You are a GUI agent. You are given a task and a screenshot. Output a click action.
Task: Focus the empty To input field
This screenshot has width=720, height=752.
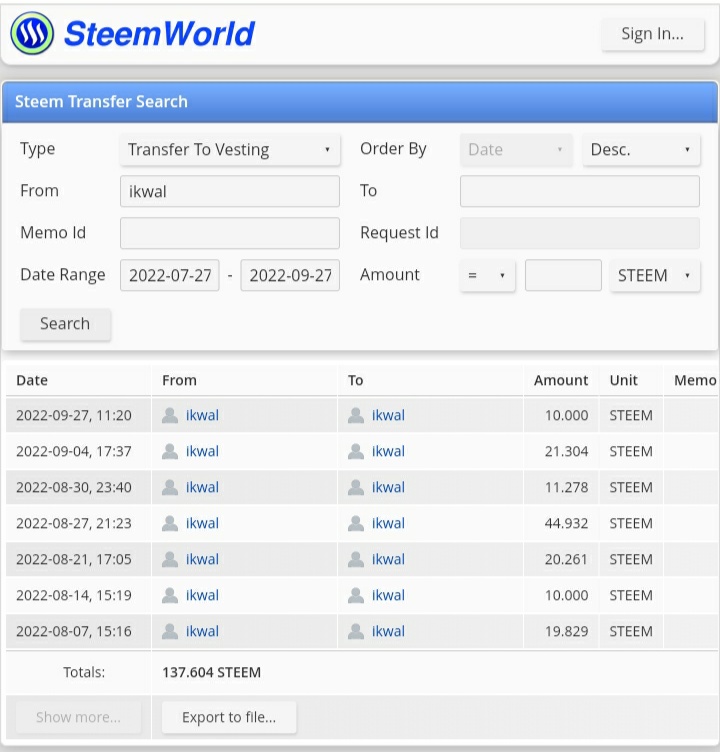pyautogui.click(x=579, y=191)
